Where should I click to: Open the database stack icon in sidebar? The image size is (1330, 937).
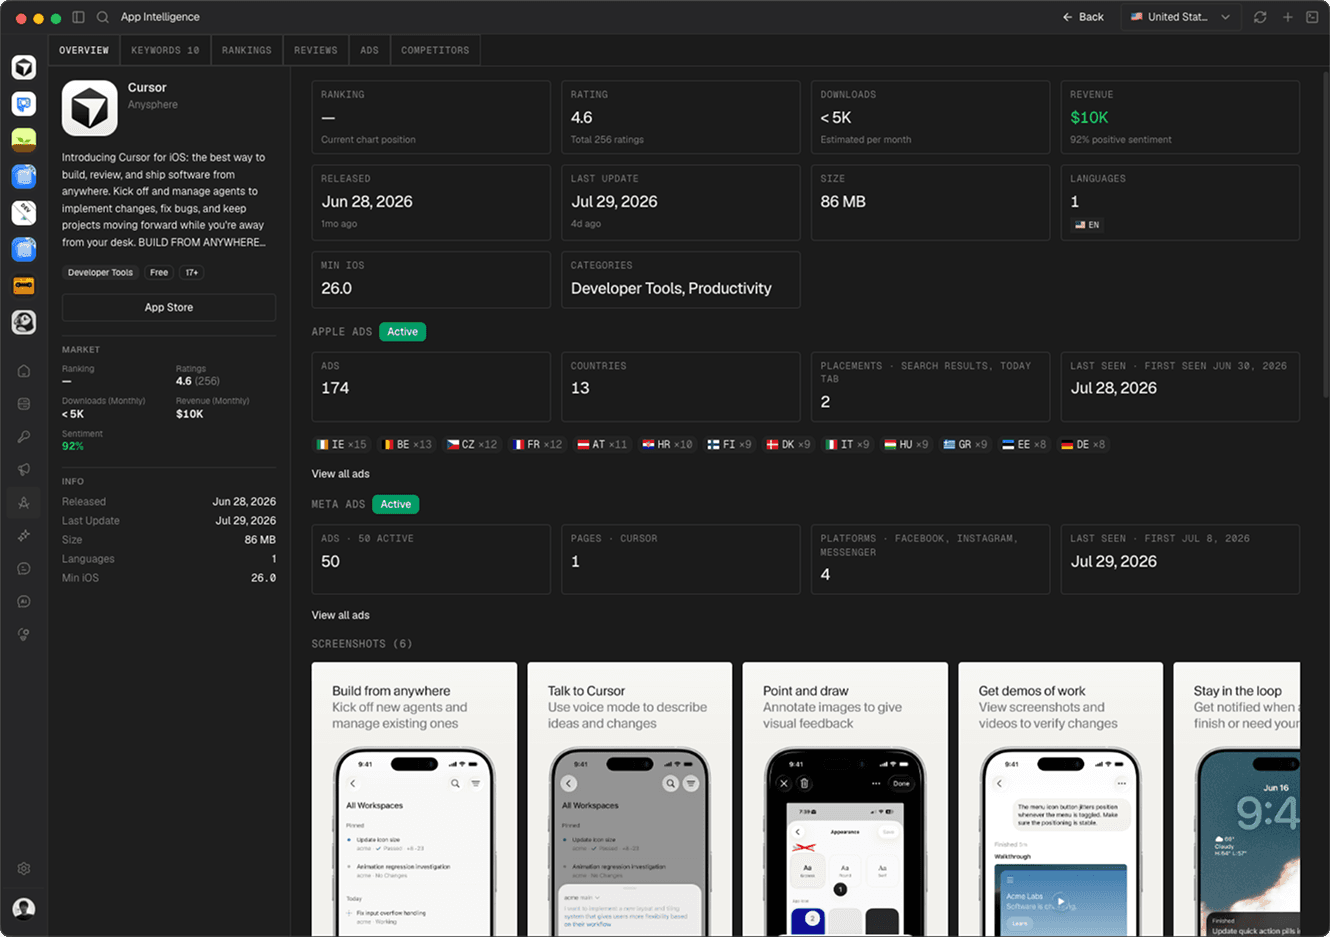tap(24, 404)
